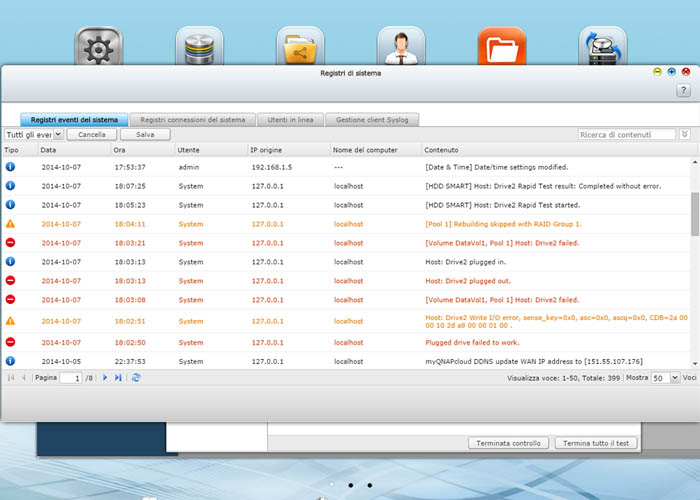Screen dimensions: 700x500
Task: Click the help question mark button
Action: coord(683,91)
